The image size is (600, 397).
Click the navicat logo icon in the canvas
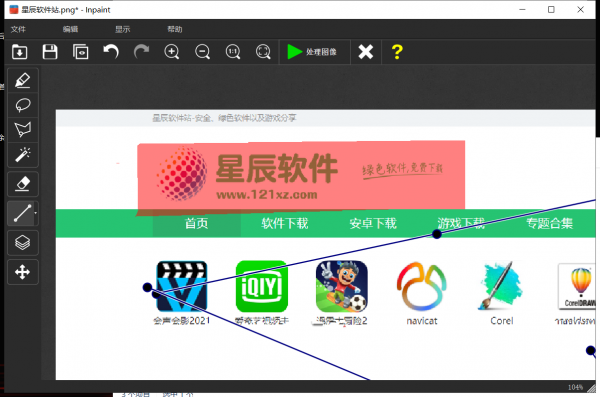click(422, 286)
